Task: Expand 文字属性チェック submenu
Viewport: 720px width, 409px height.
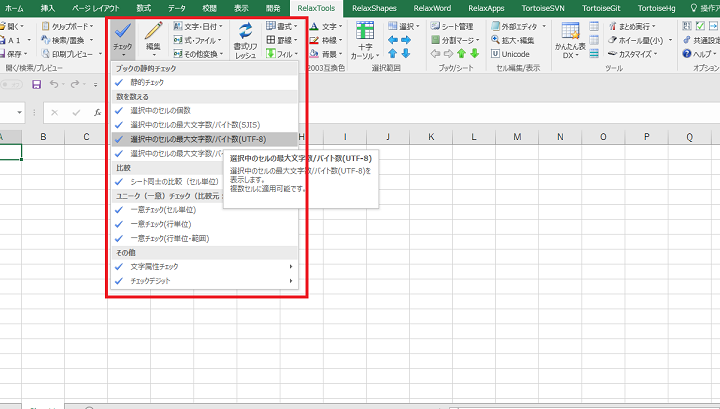Action: pos(204,267)
